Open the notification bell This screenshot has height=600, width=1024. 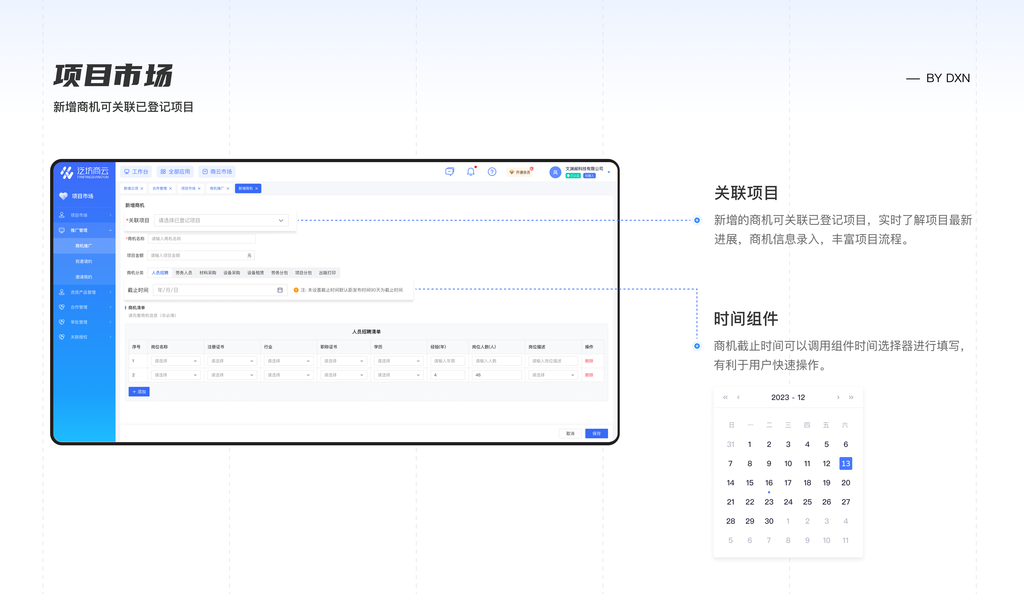471,172
